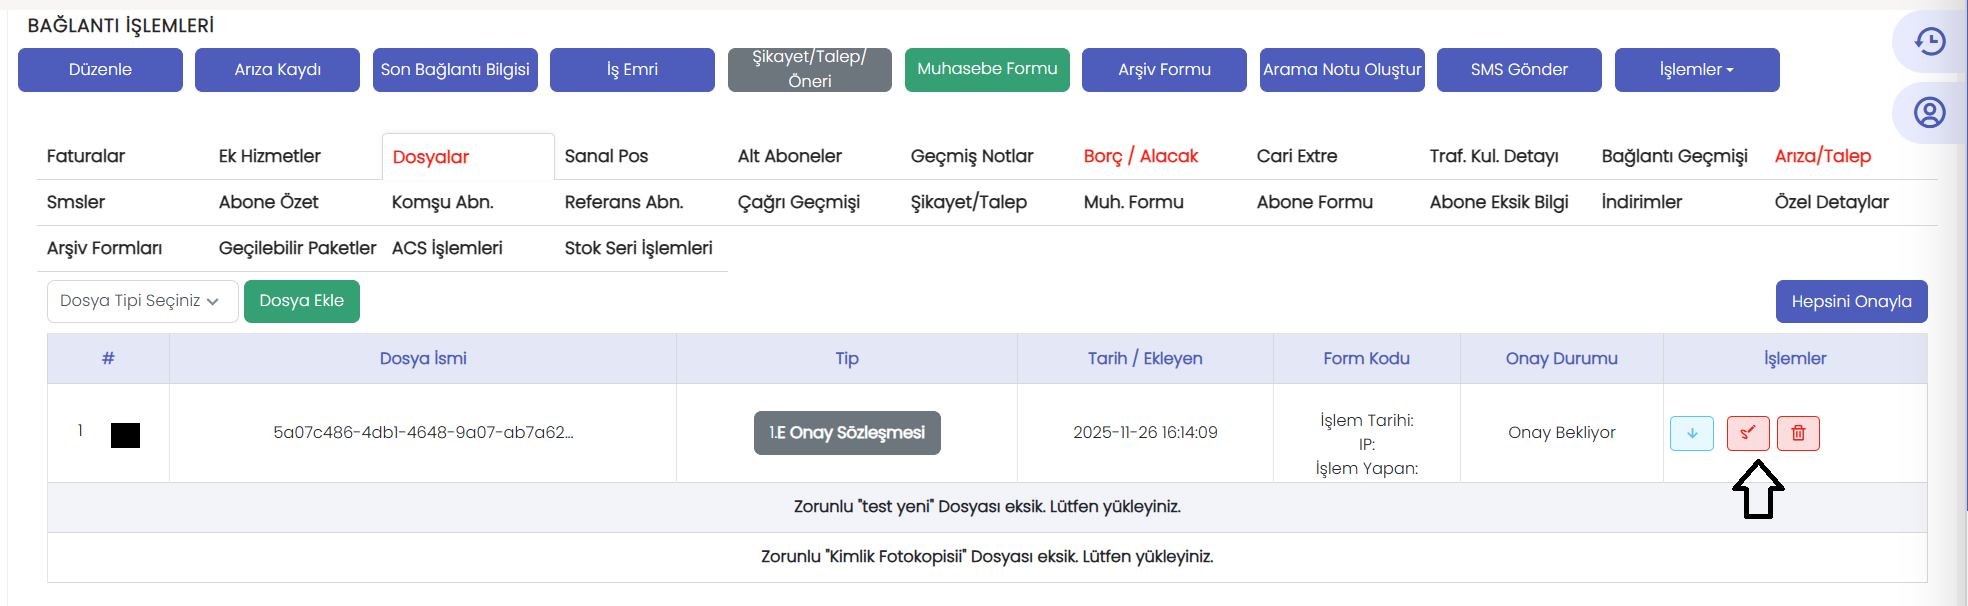Open the ACS İşlemleri tab

(x=447, y=248)
